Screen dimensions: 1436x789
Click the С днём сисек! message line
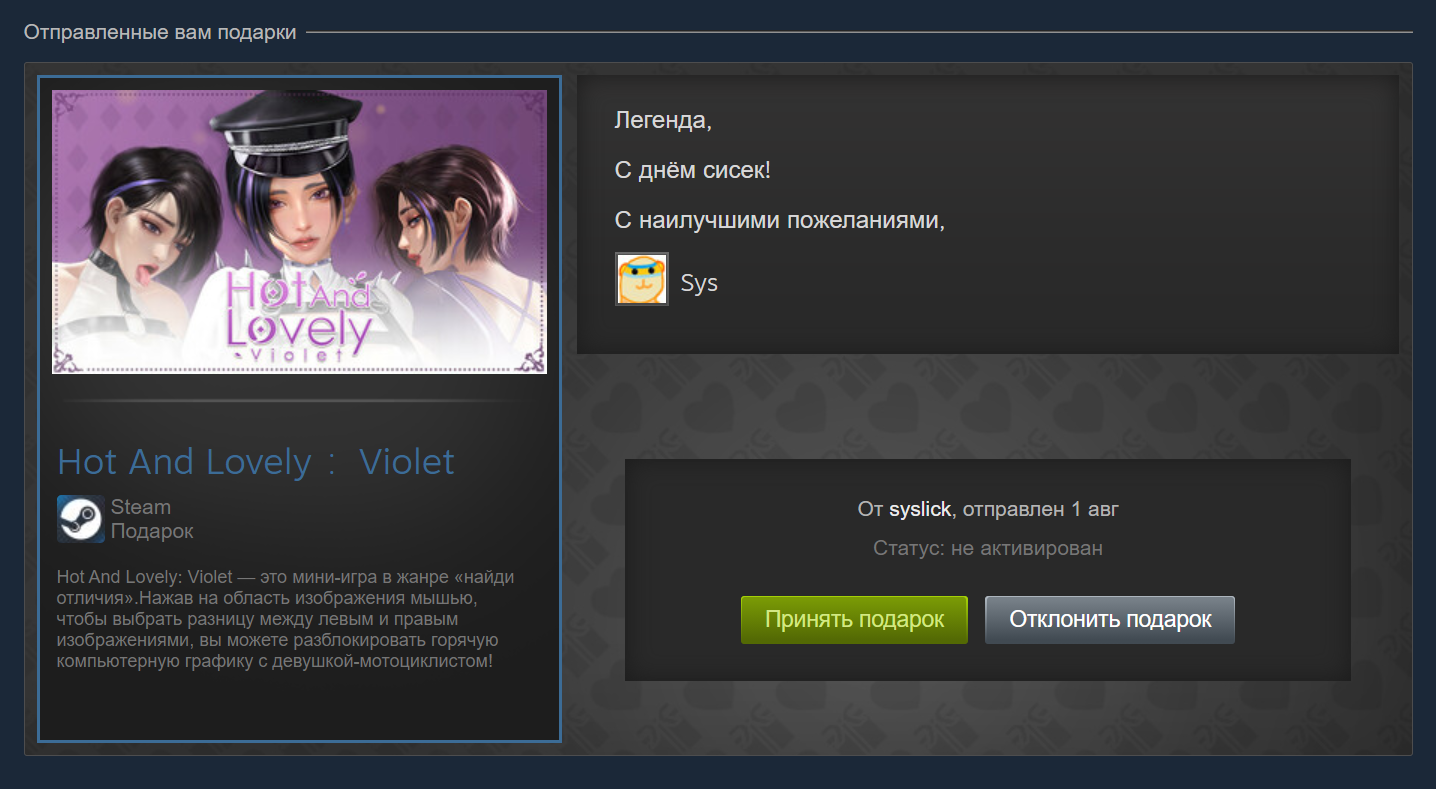tap(692, 170)
